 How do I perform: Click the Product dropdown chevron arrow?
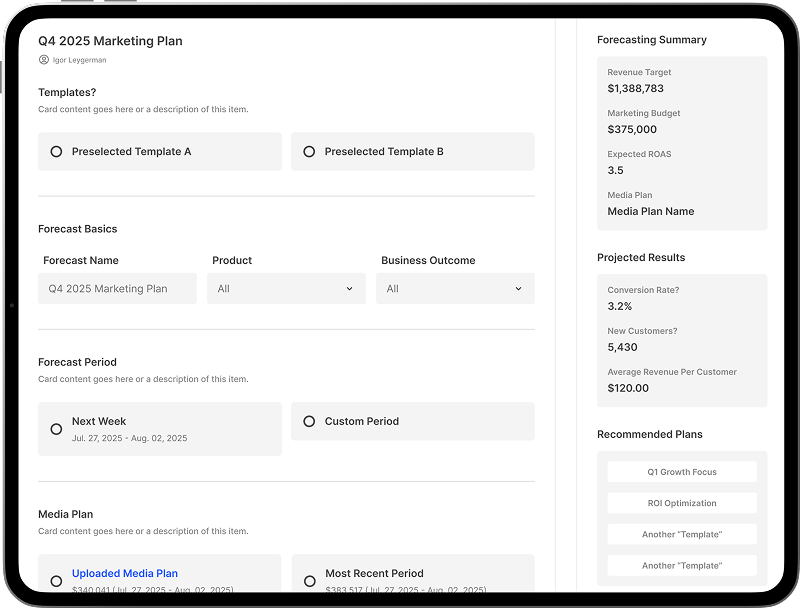point(349,289)
